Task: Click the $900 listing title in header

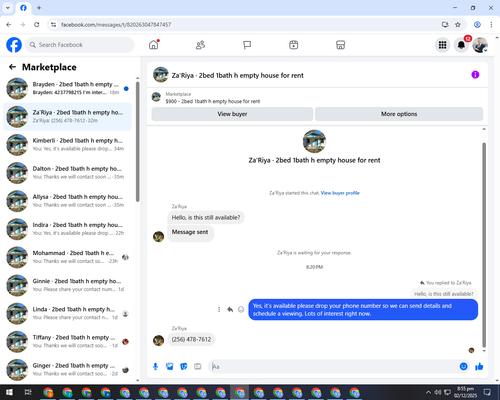Action: click(213, 101)
